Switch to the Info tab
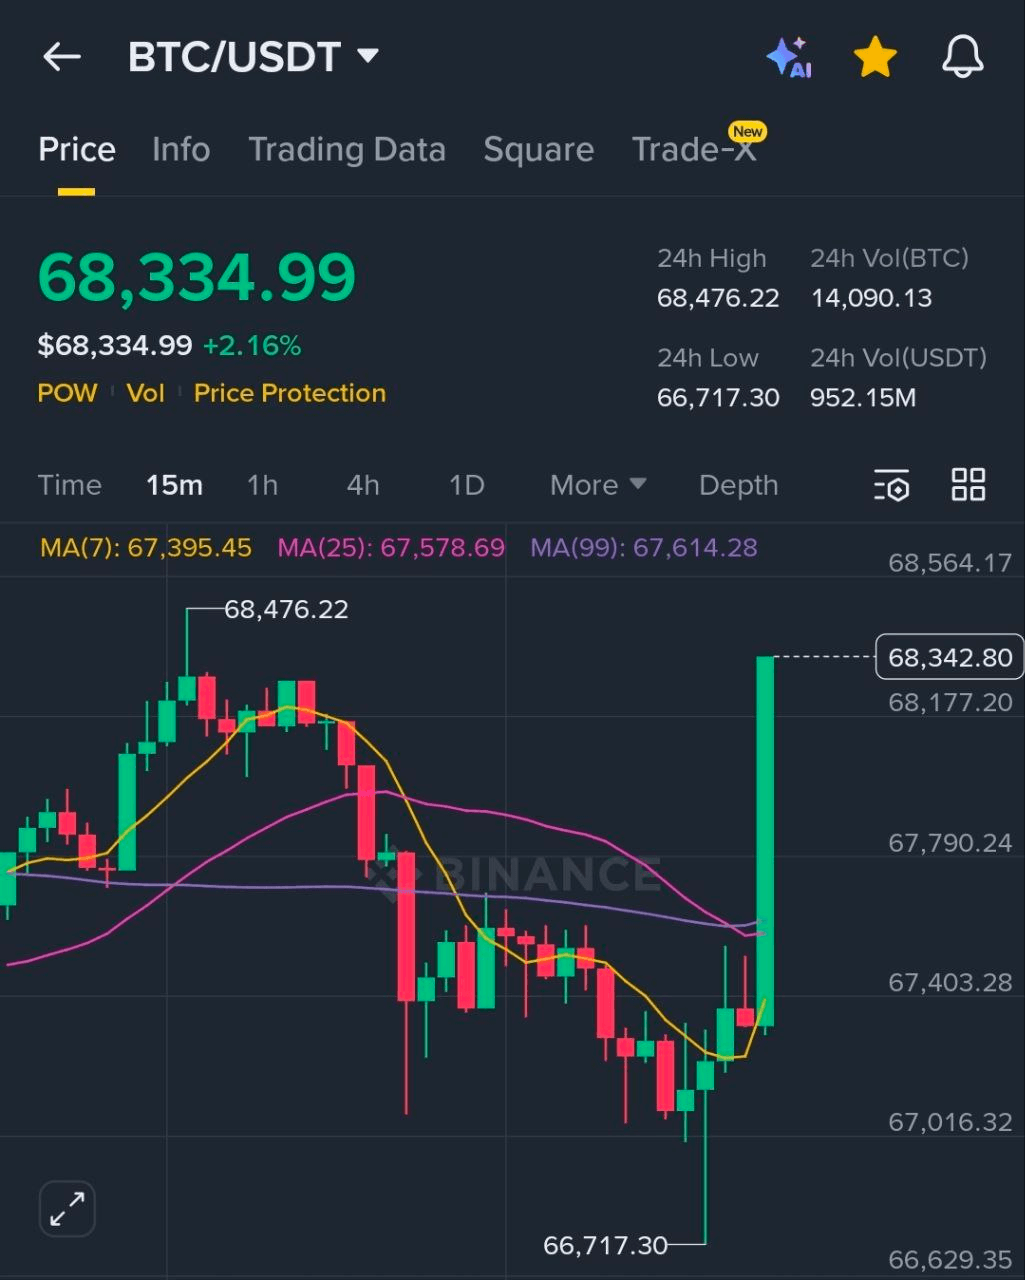 (181, 150)
